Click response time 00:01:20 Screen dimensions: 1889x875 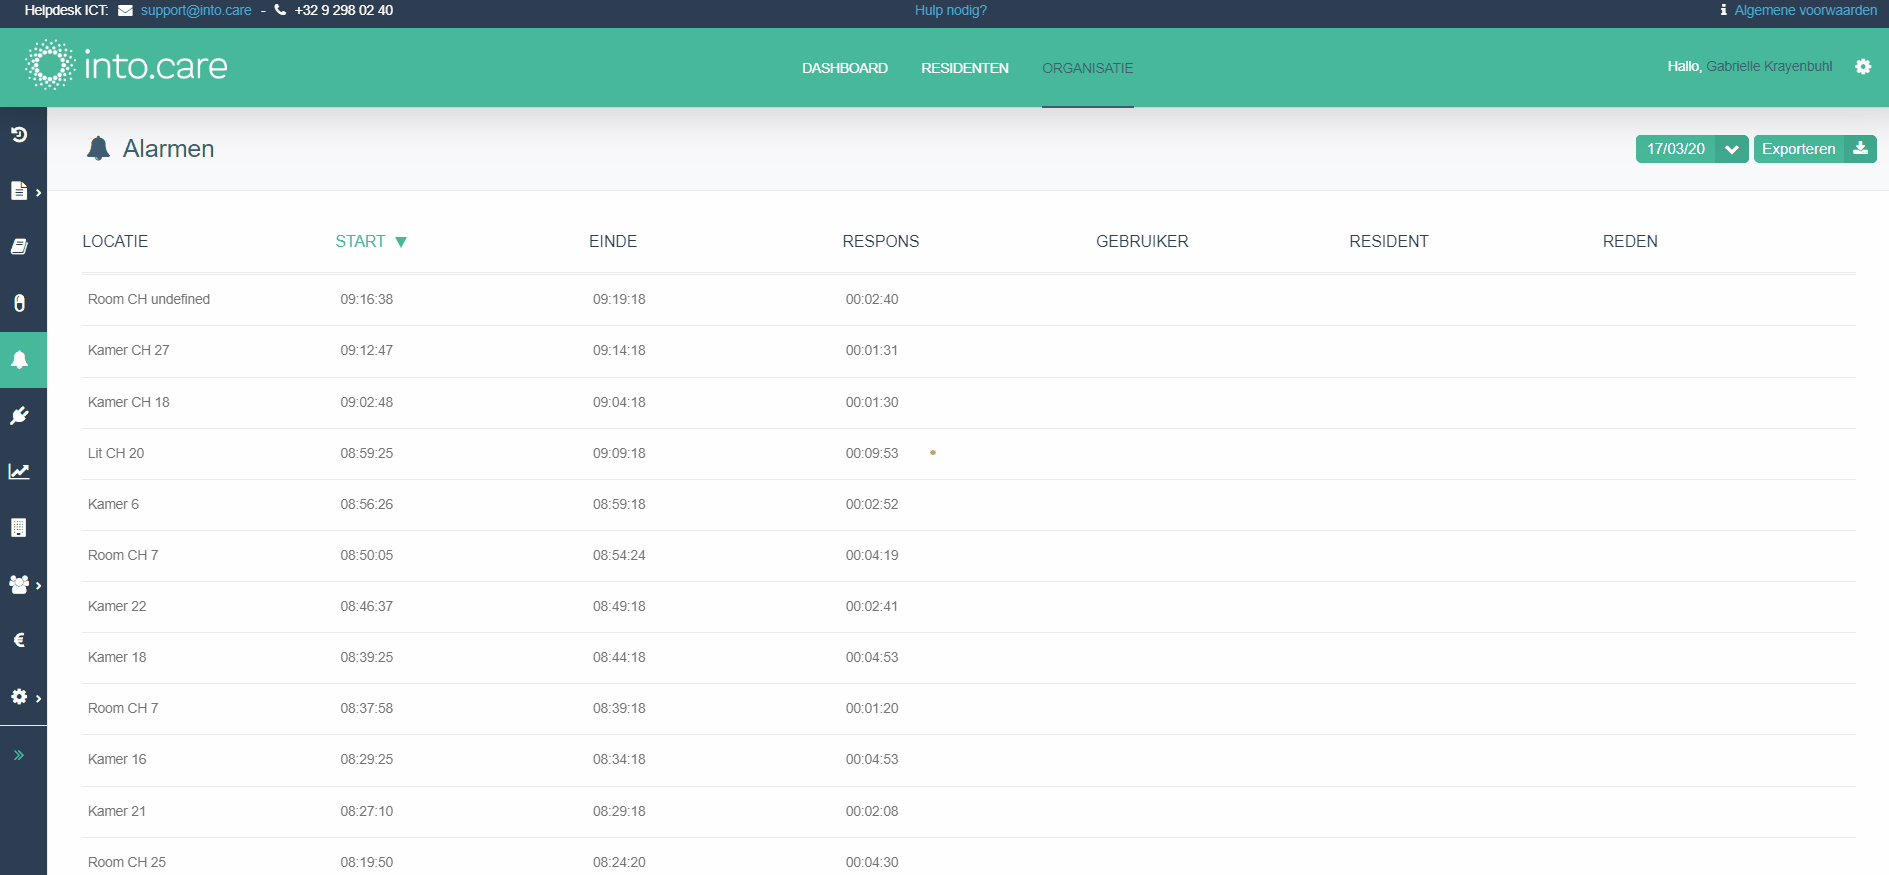pyautogui.click(x=872, y=708)
